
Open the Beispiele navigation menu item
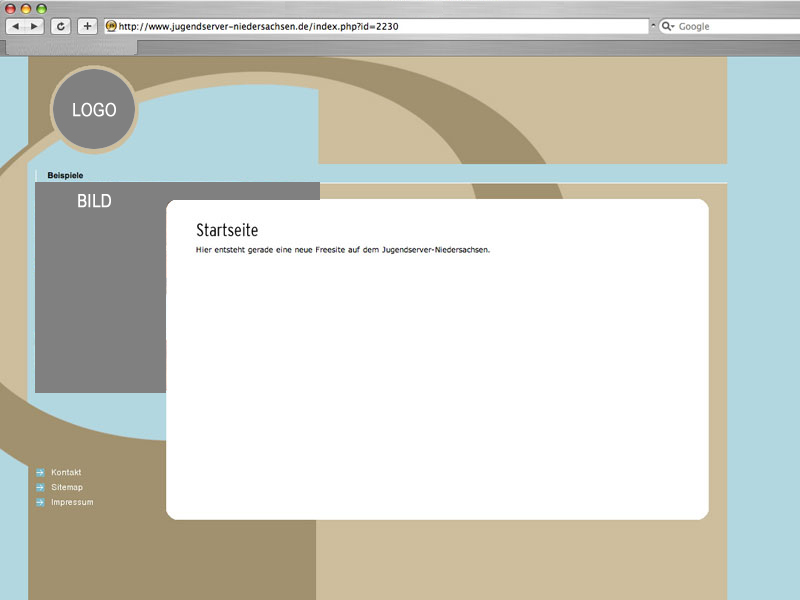[65, 176]
